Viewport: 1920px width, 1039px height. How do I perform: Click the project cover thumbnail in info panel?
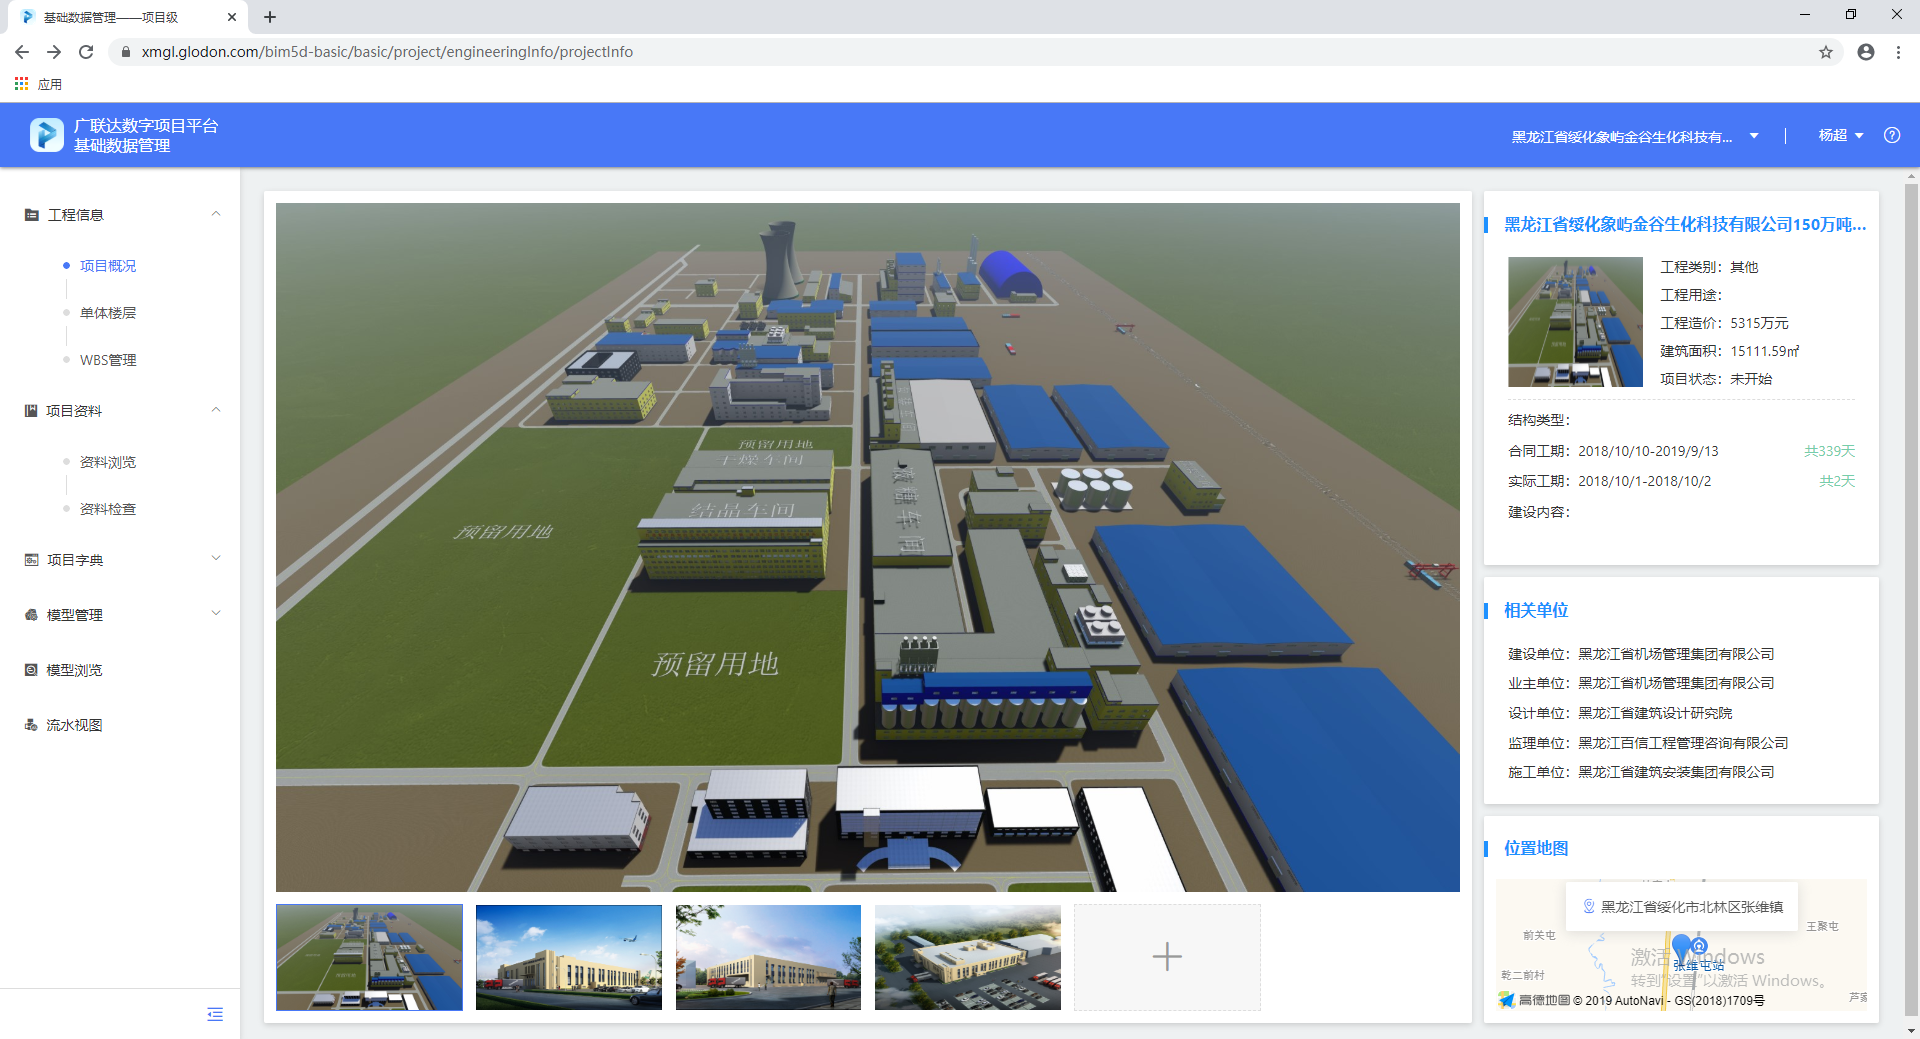click(1575, 322)
